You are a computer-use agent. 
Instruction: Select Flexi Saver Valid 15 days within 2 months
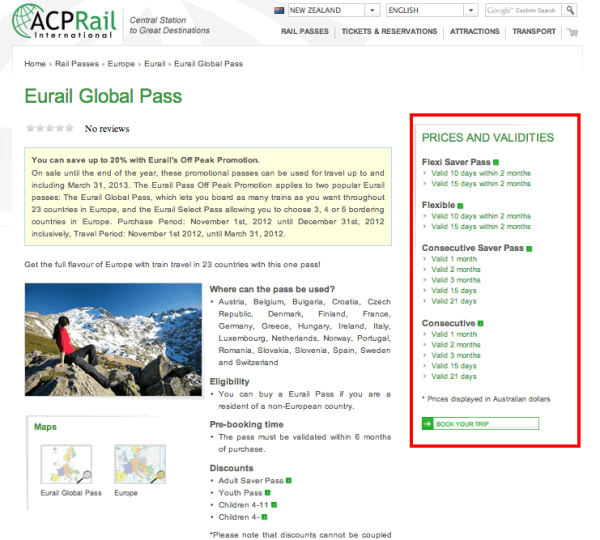click(x=481, y=184)
